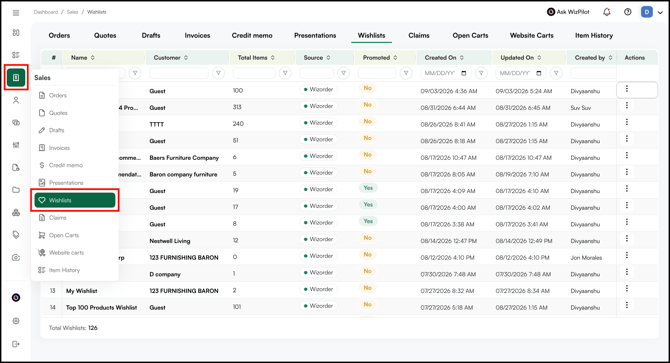Open the My Wishlist entry
670x363 pixels.
82,291
